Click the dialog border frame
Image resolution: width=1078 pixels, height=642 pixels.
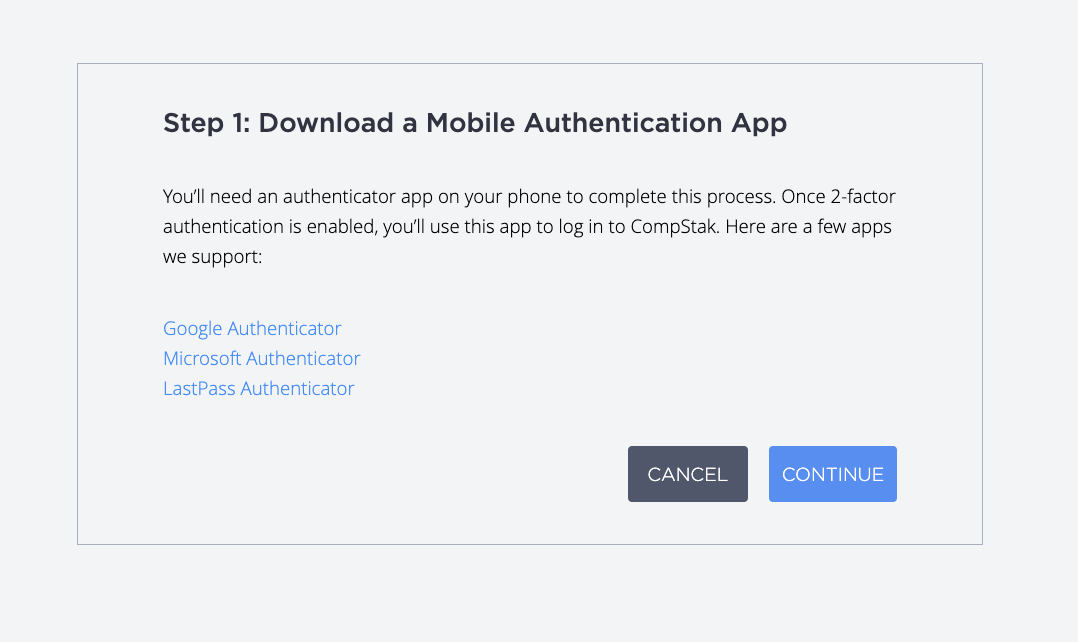click(x=530, y=61)
